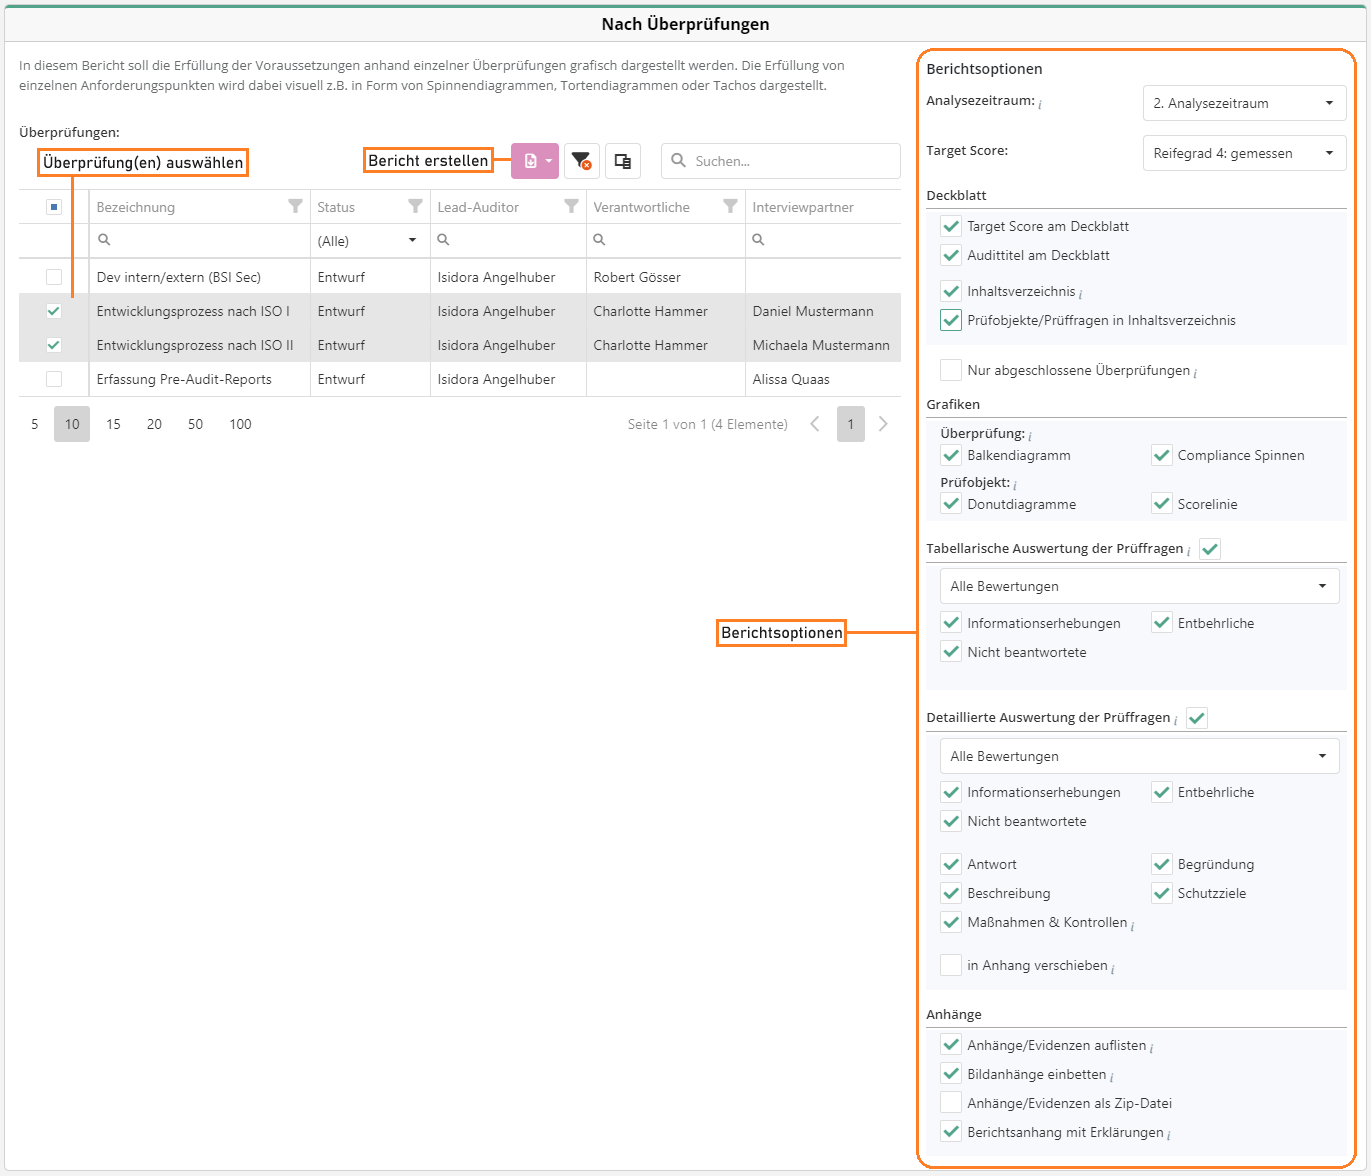This screenshot has height=1176, width=1371.
Task: Uncheck Compliance Spinnen graphic option
Action: coord(1161,455)
